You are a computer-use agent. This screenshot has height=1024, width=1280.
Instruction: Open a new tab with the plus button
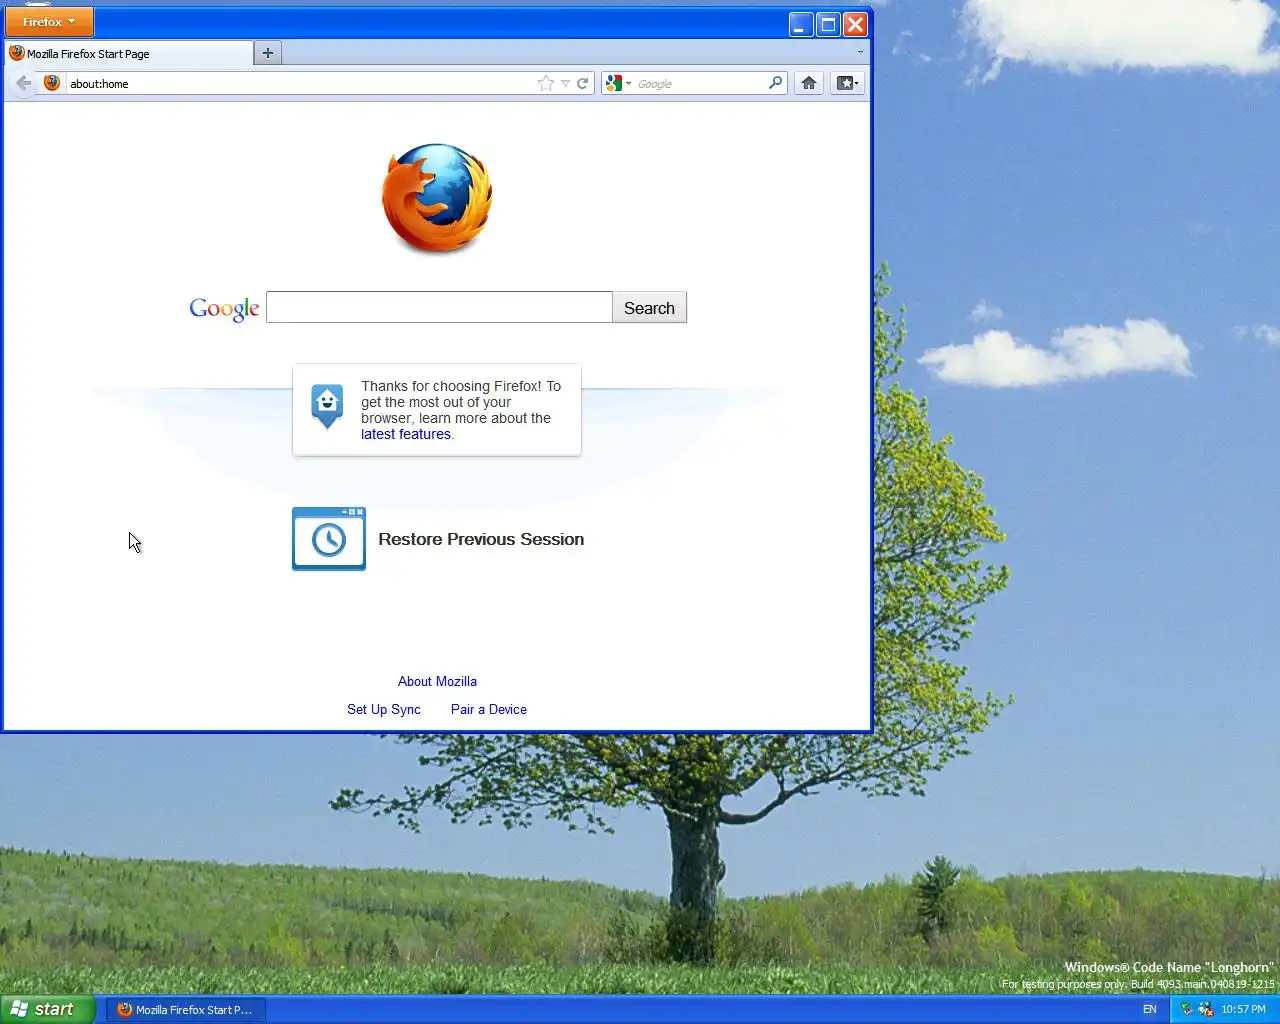[x=267, y=53]
